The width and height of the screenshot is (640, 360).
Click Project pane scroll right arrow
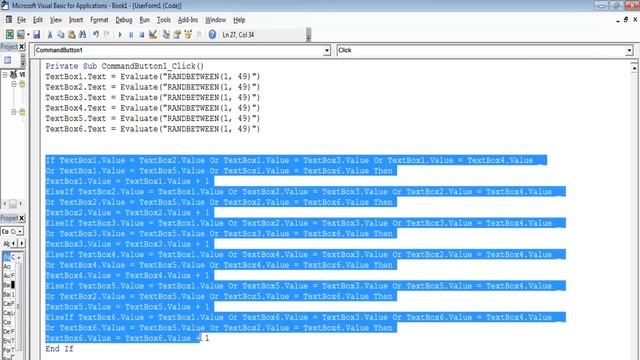click(x=21, y=203)
